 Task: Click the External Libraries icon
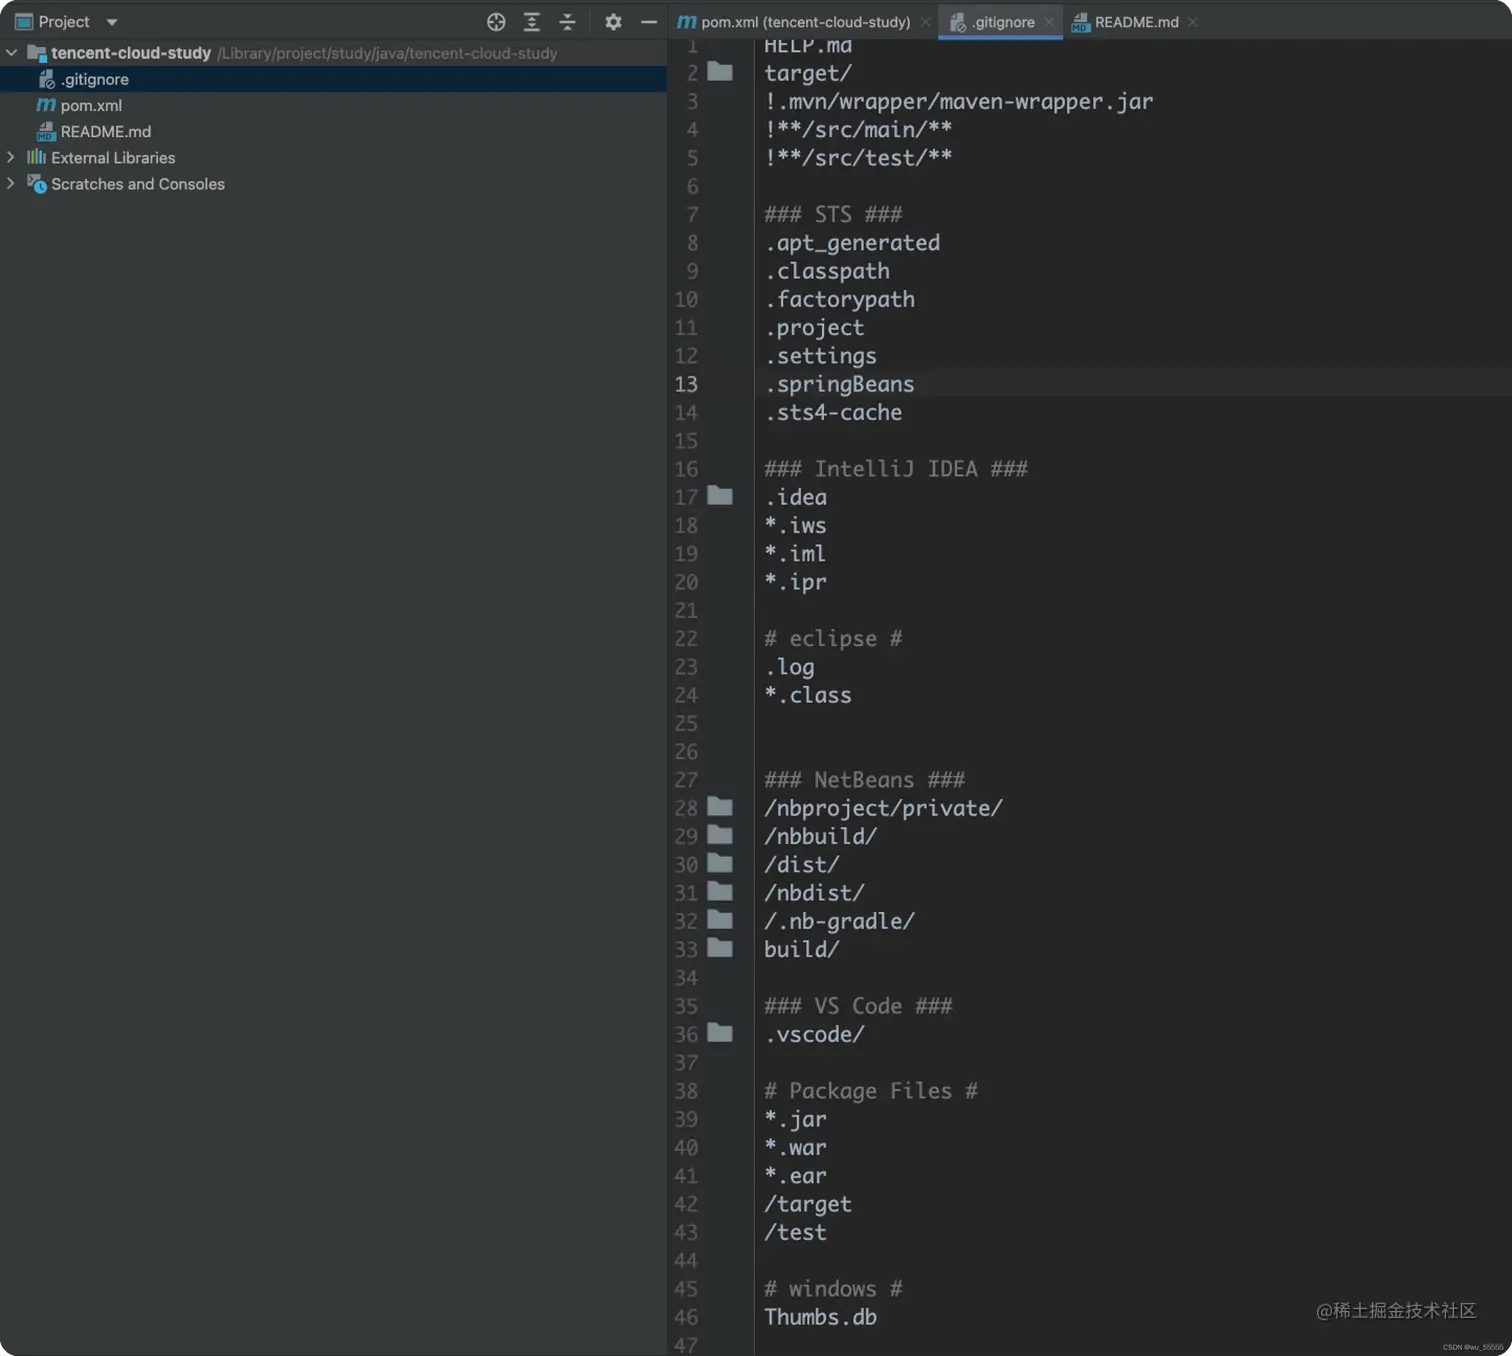coord(36,157)
